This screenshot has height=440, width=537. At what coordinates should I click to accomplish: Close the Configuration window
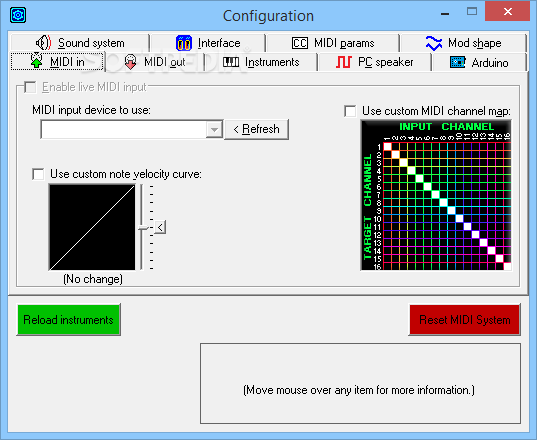click(x=508, y=12)
